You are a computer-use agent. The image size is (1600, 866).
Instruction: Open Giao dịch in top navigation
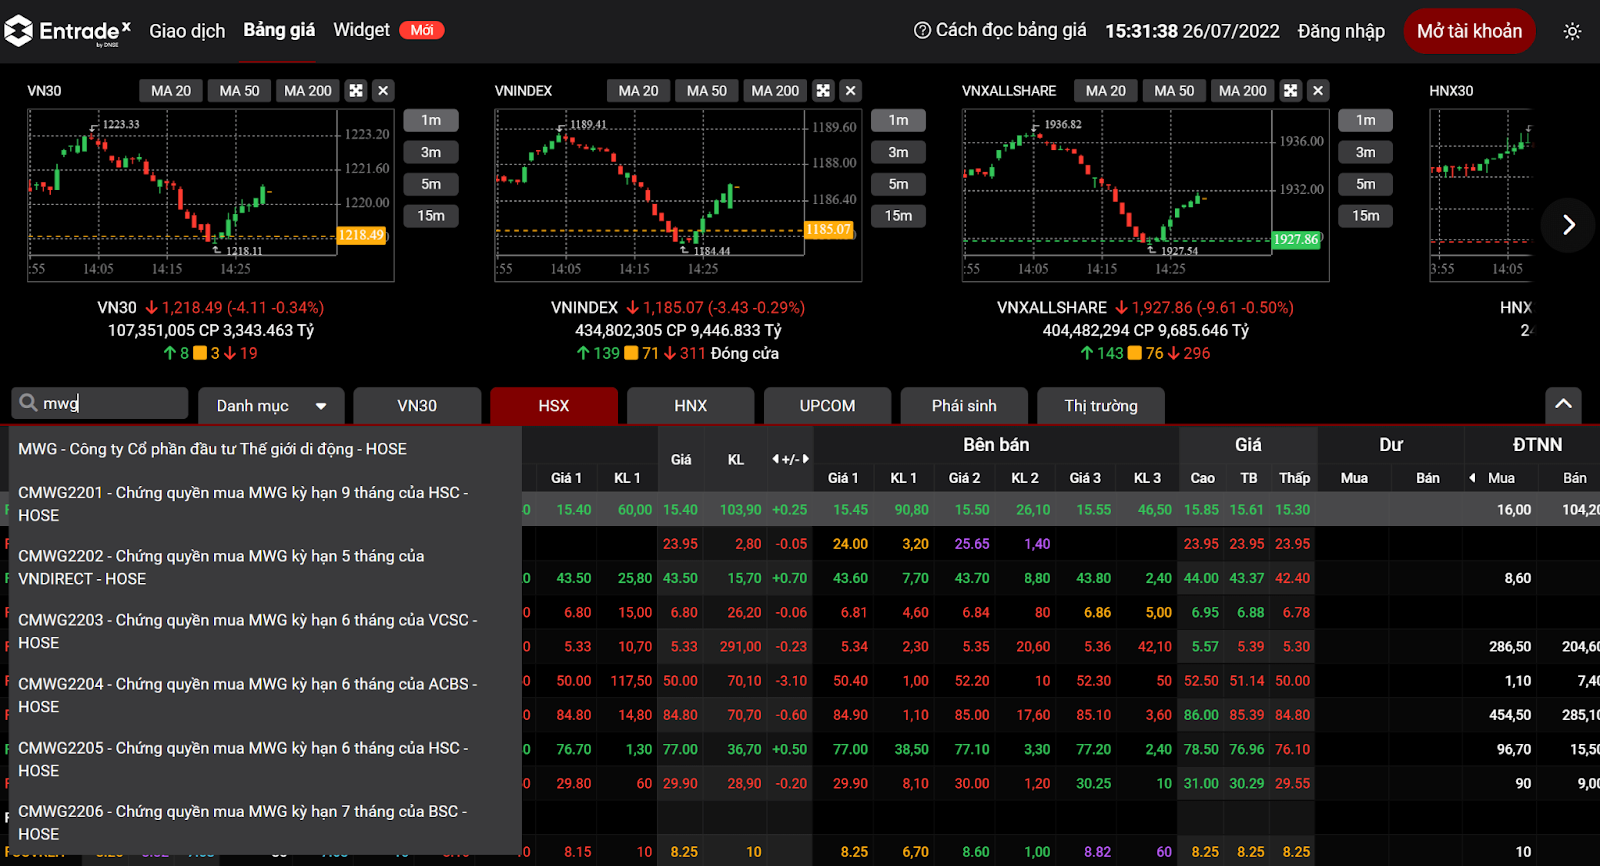[187, 31]
